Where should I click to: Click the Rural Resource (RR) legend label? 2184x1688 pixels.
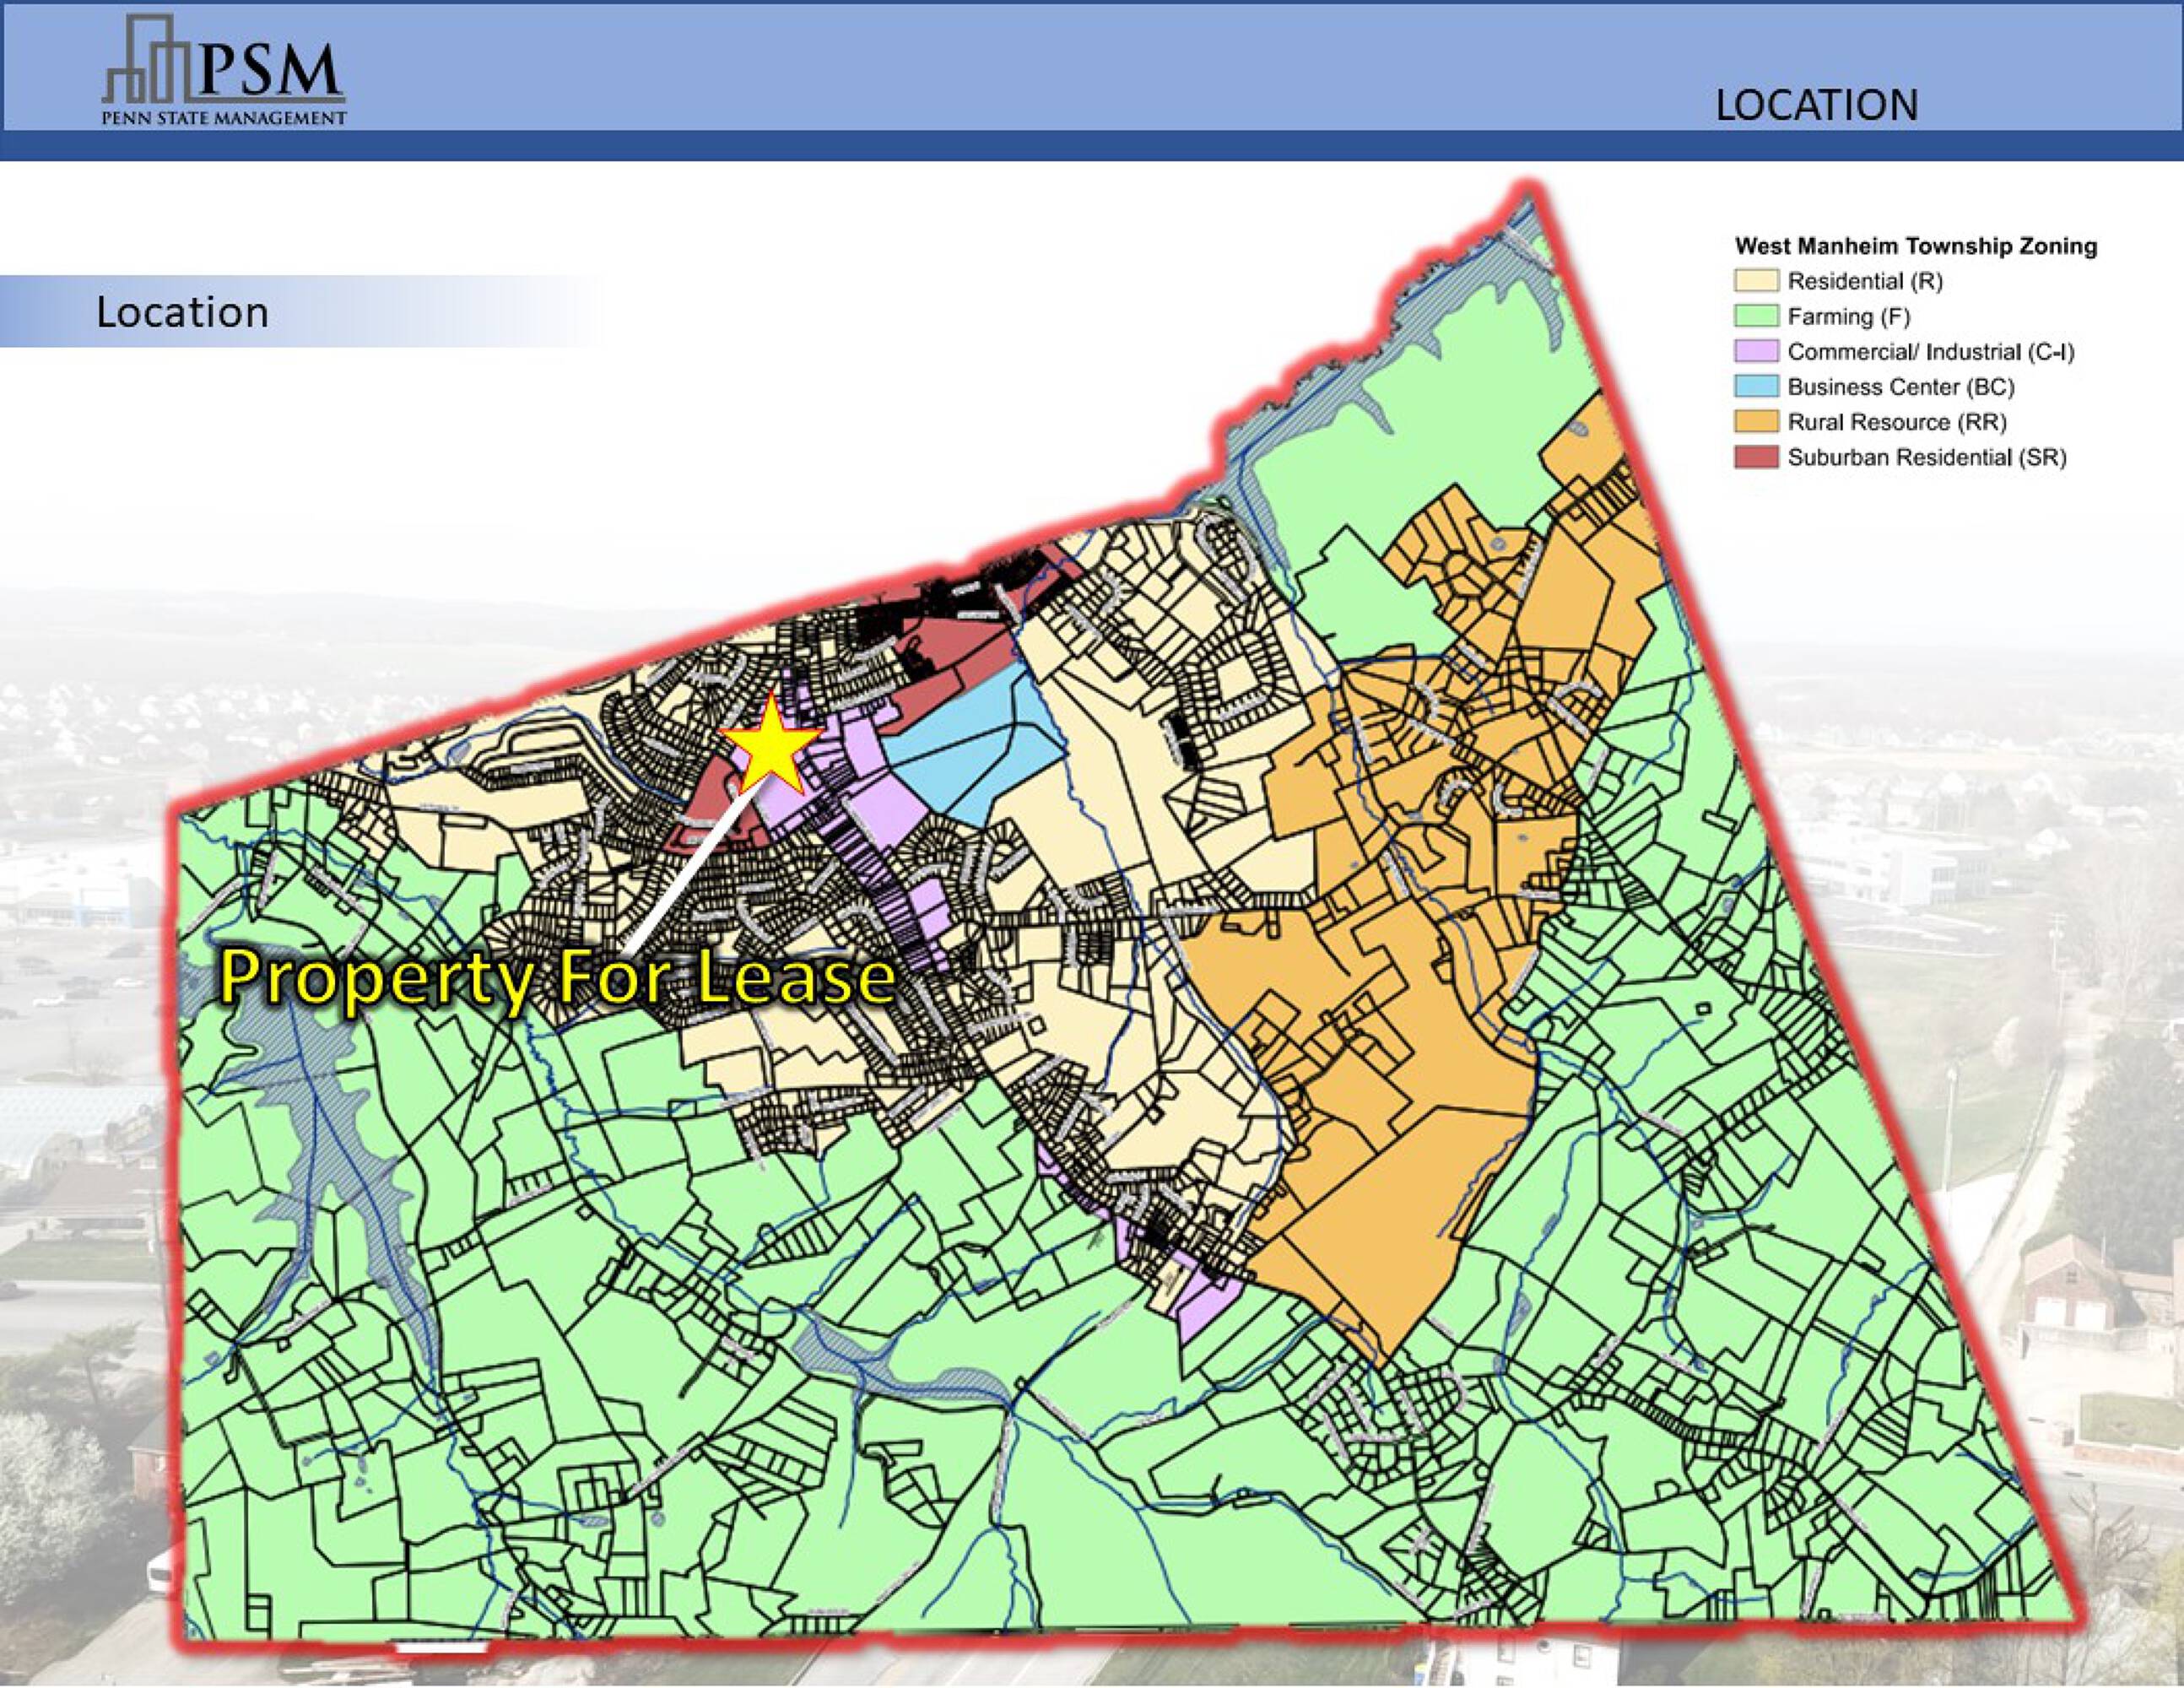pyautogui.click(x=1896, y=422)
